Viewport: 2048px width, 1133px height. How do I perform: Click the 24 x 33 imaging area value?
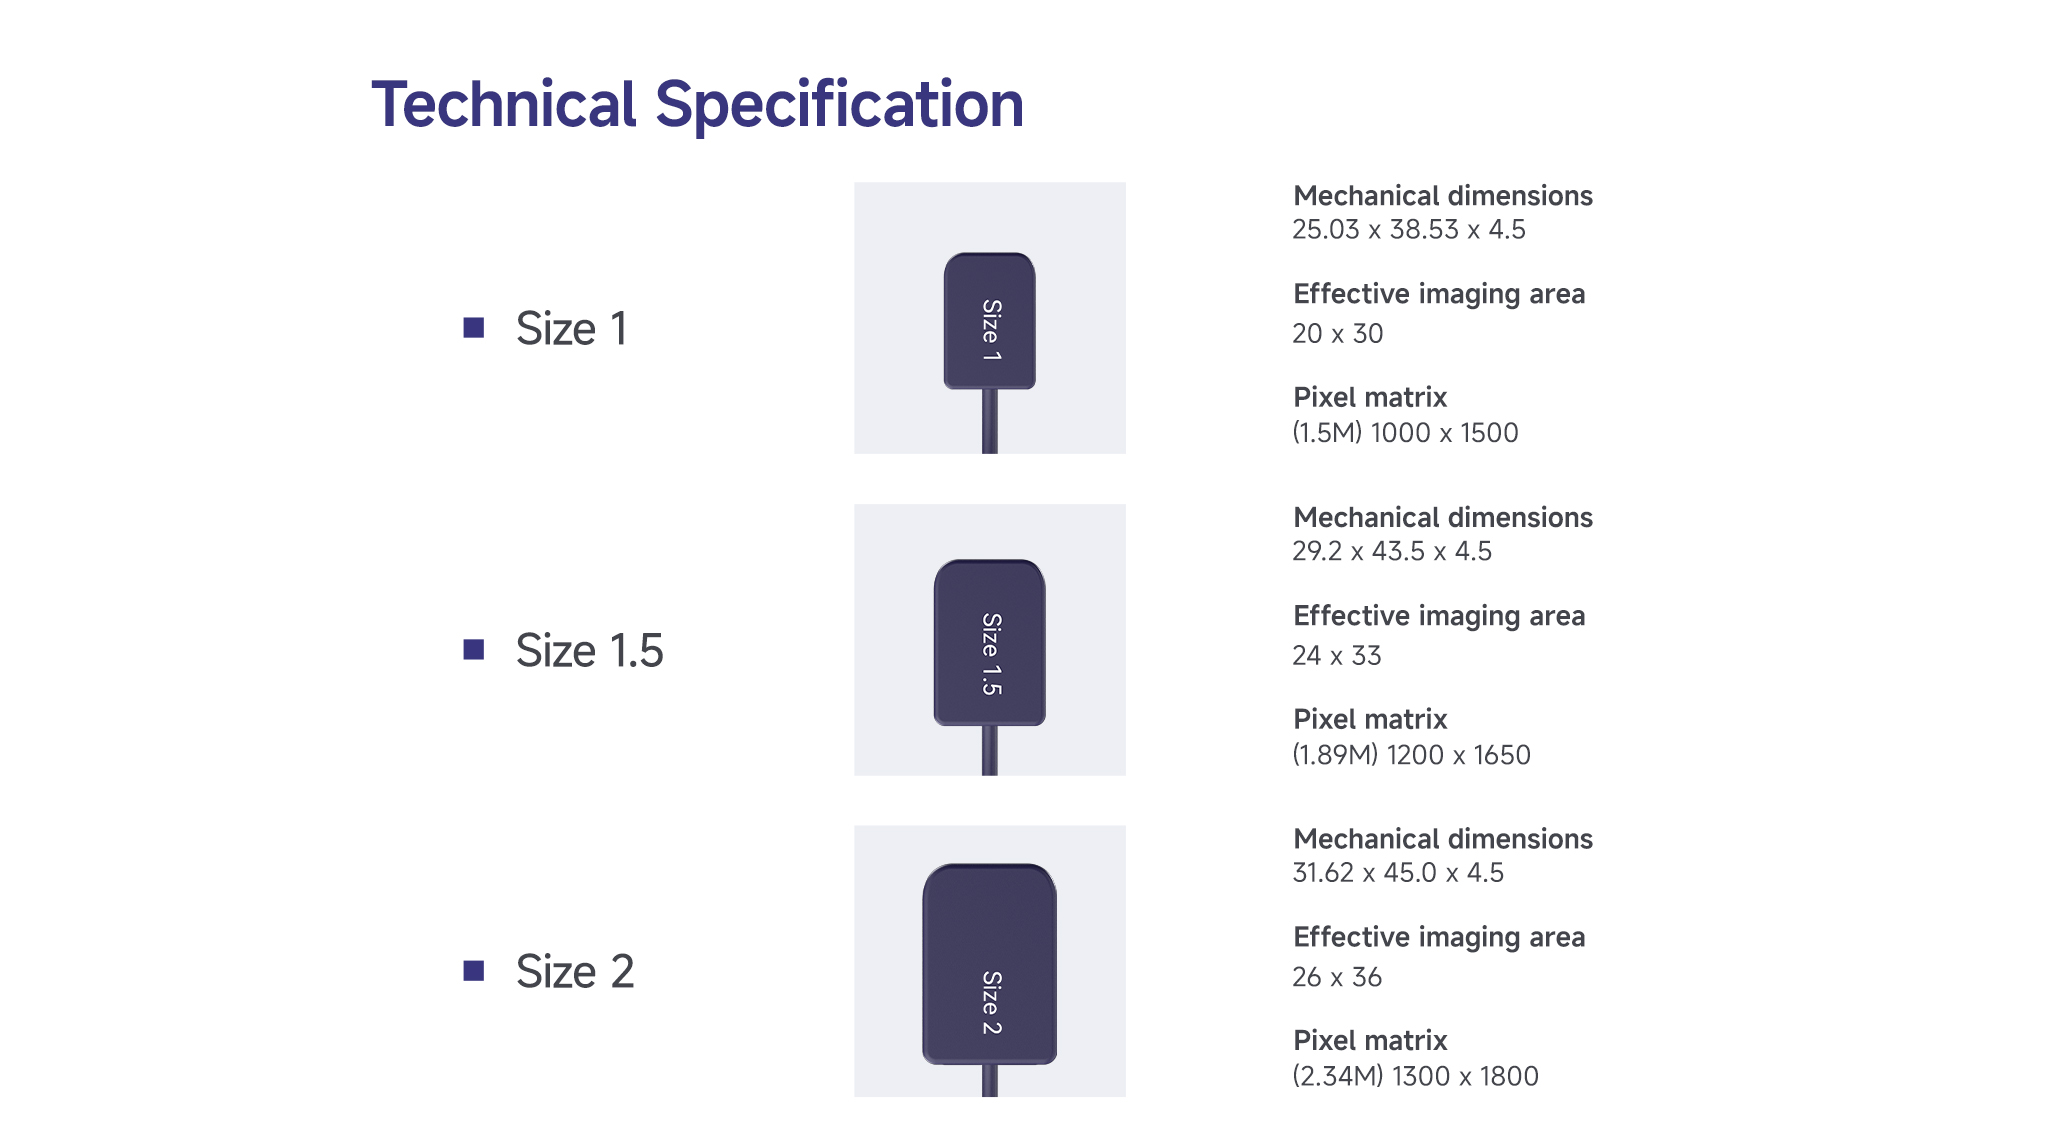[x=1336, y=656]
